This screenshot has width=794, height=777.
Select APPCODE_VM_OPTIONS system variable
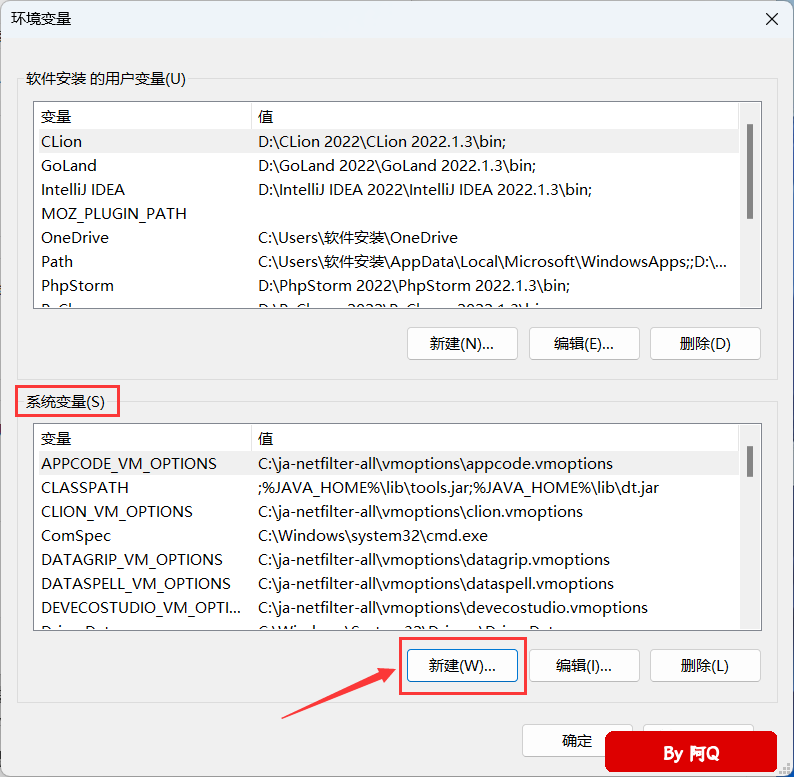pos(388,463)
